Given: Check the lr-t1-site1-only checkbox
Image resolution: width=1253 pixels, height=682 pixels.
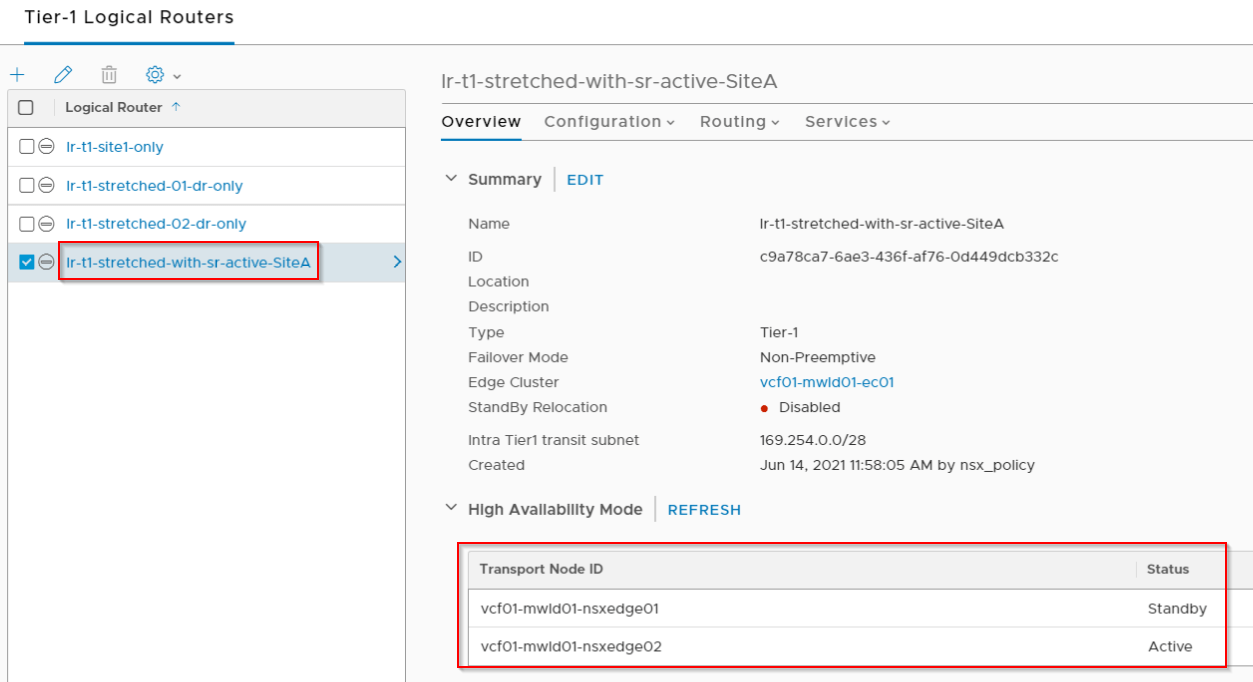Looking at the screenshot, I should coord(27,147).
